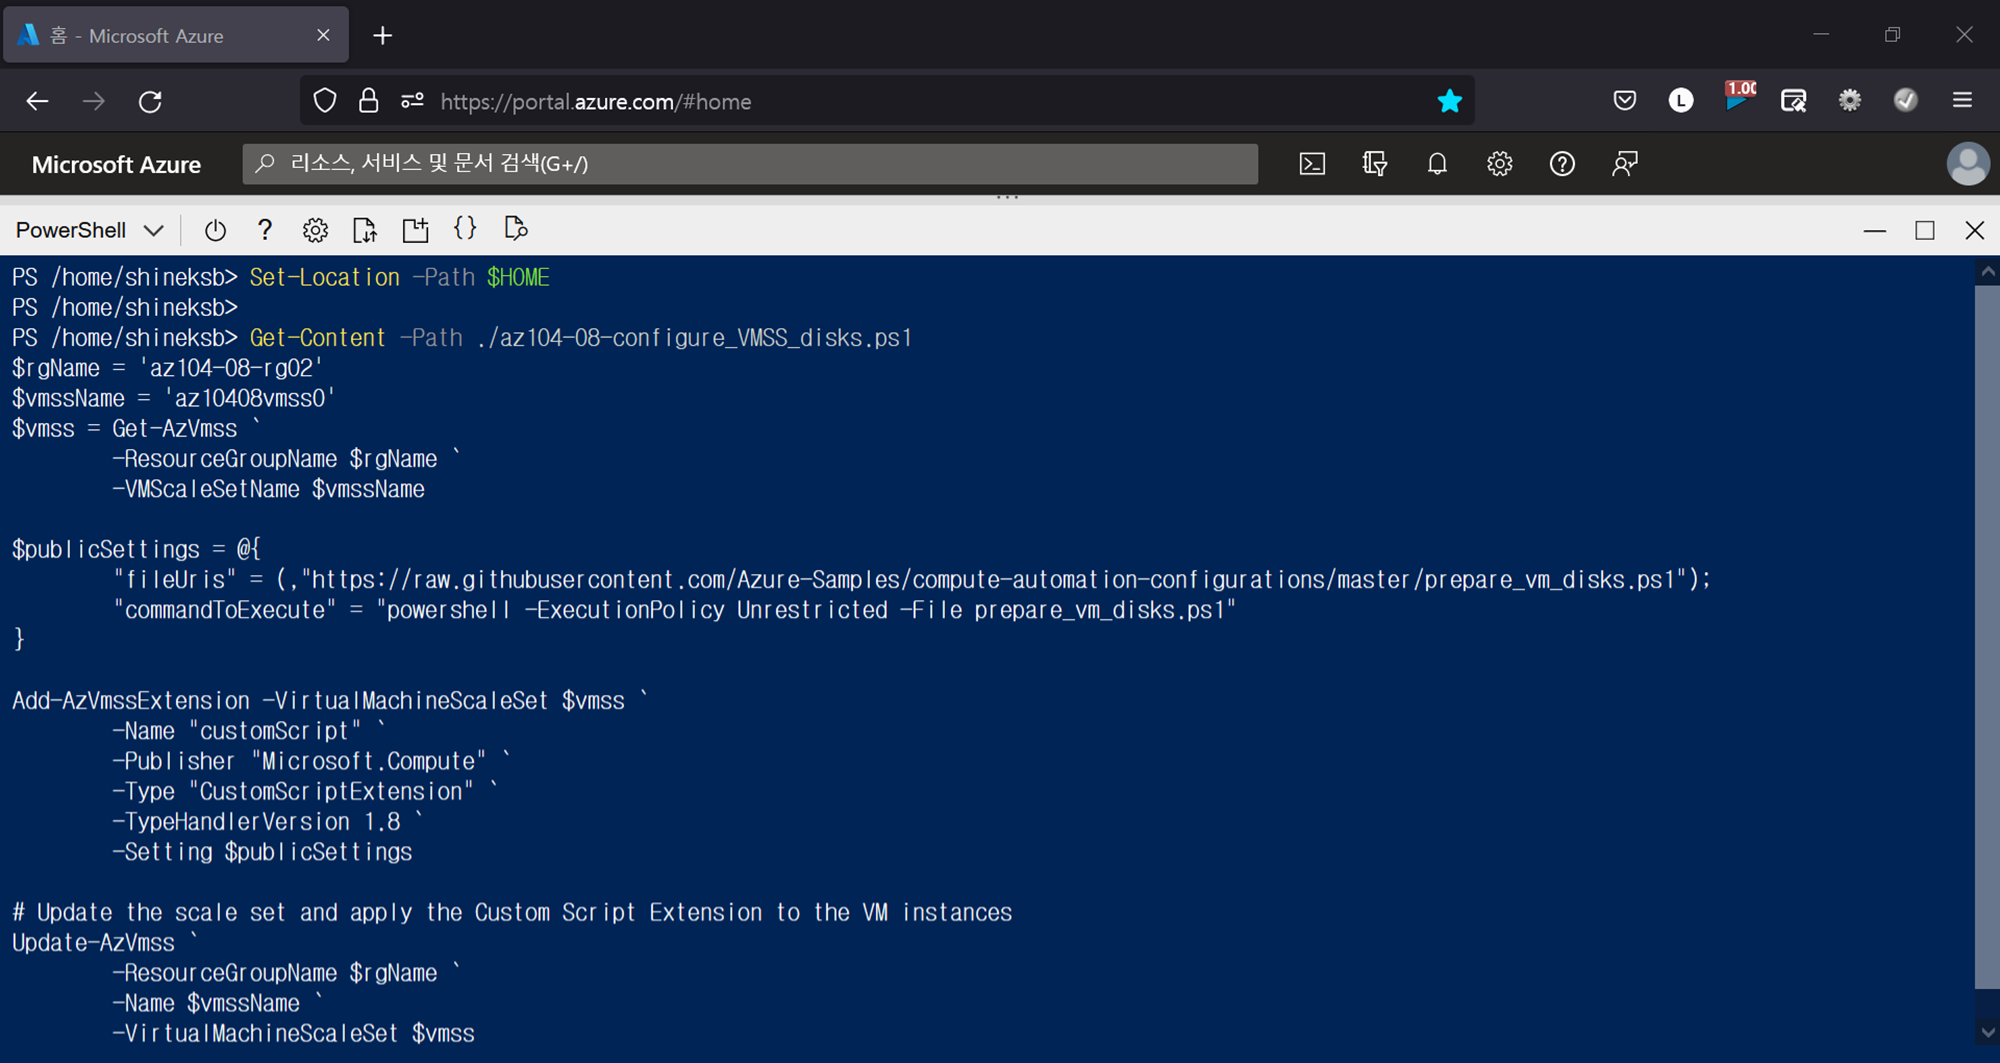This screenshot has width=2000, height=1063.
Task: Open Azure notifications bell
Action: pyautogui.click(x=1437, y=164)
